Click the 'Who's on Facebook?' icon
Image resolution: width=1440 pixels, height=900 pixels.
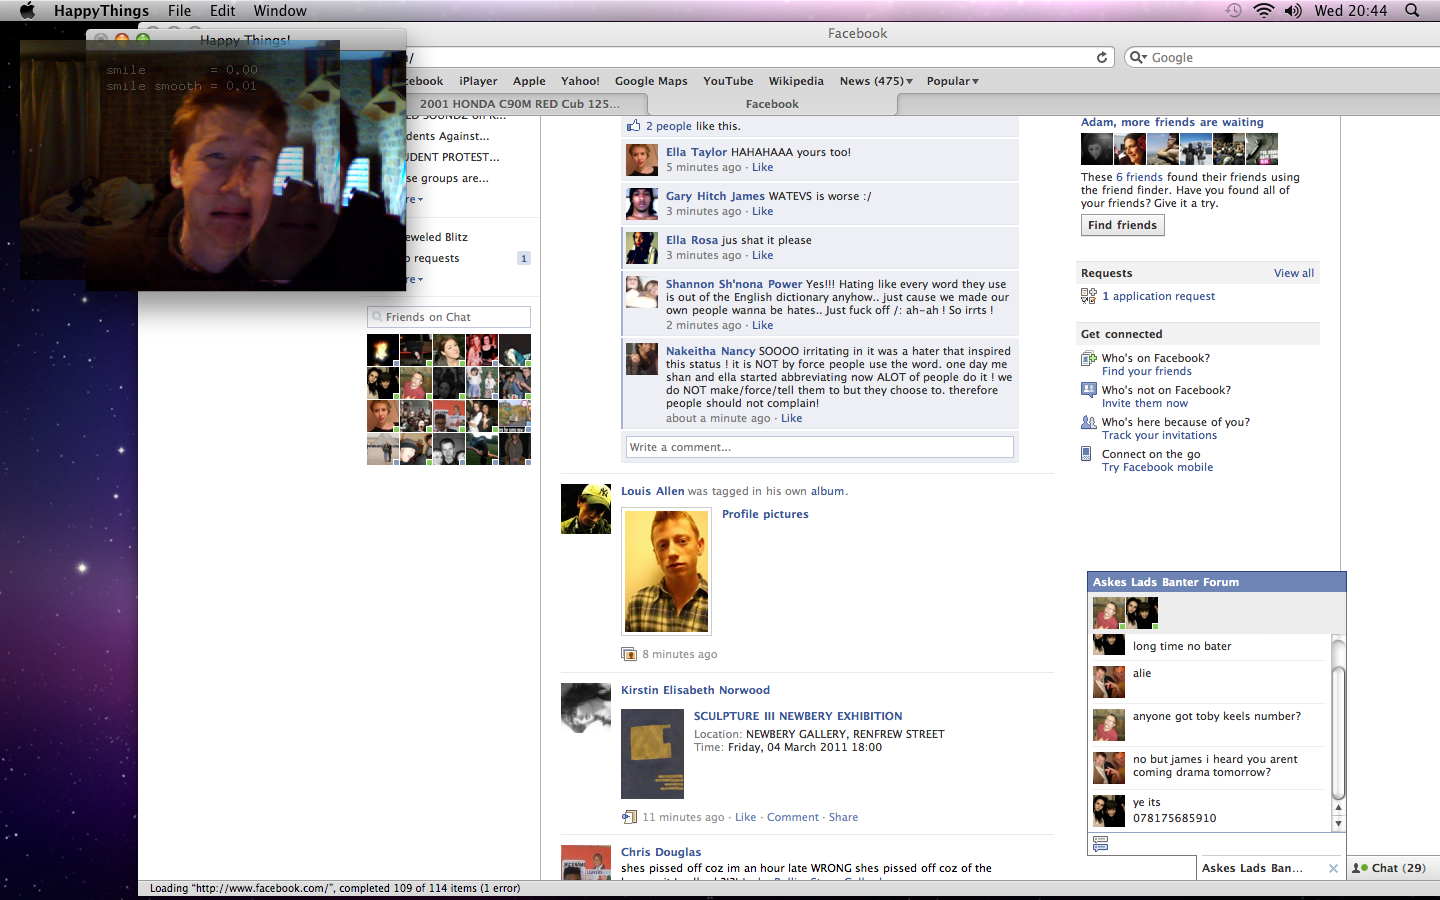[1089, 359]
